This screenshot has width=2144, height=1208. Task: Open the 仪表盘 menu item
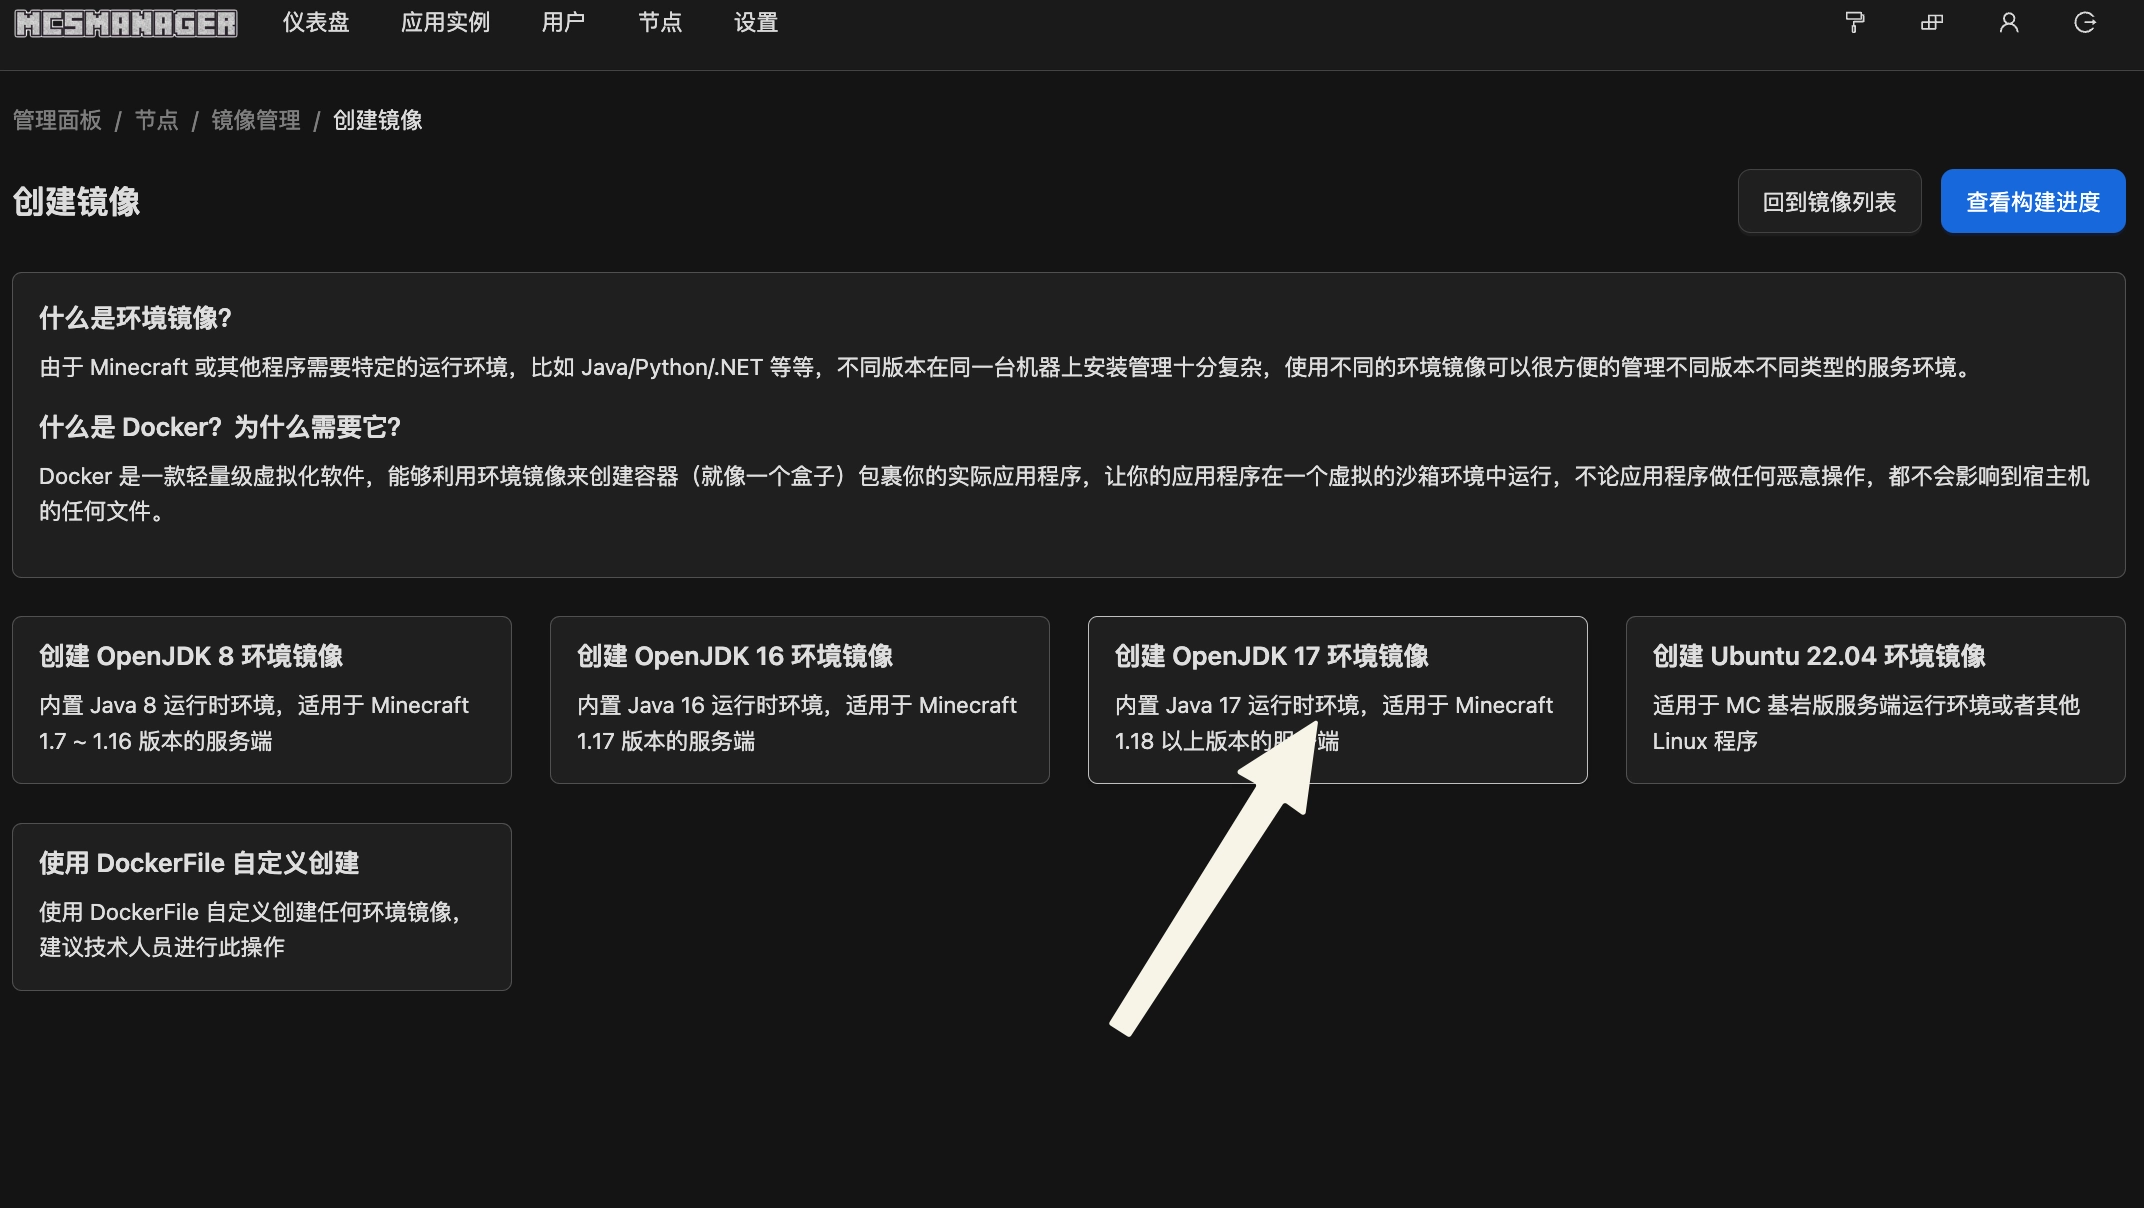pyautogui.click(x=316, y=23)
